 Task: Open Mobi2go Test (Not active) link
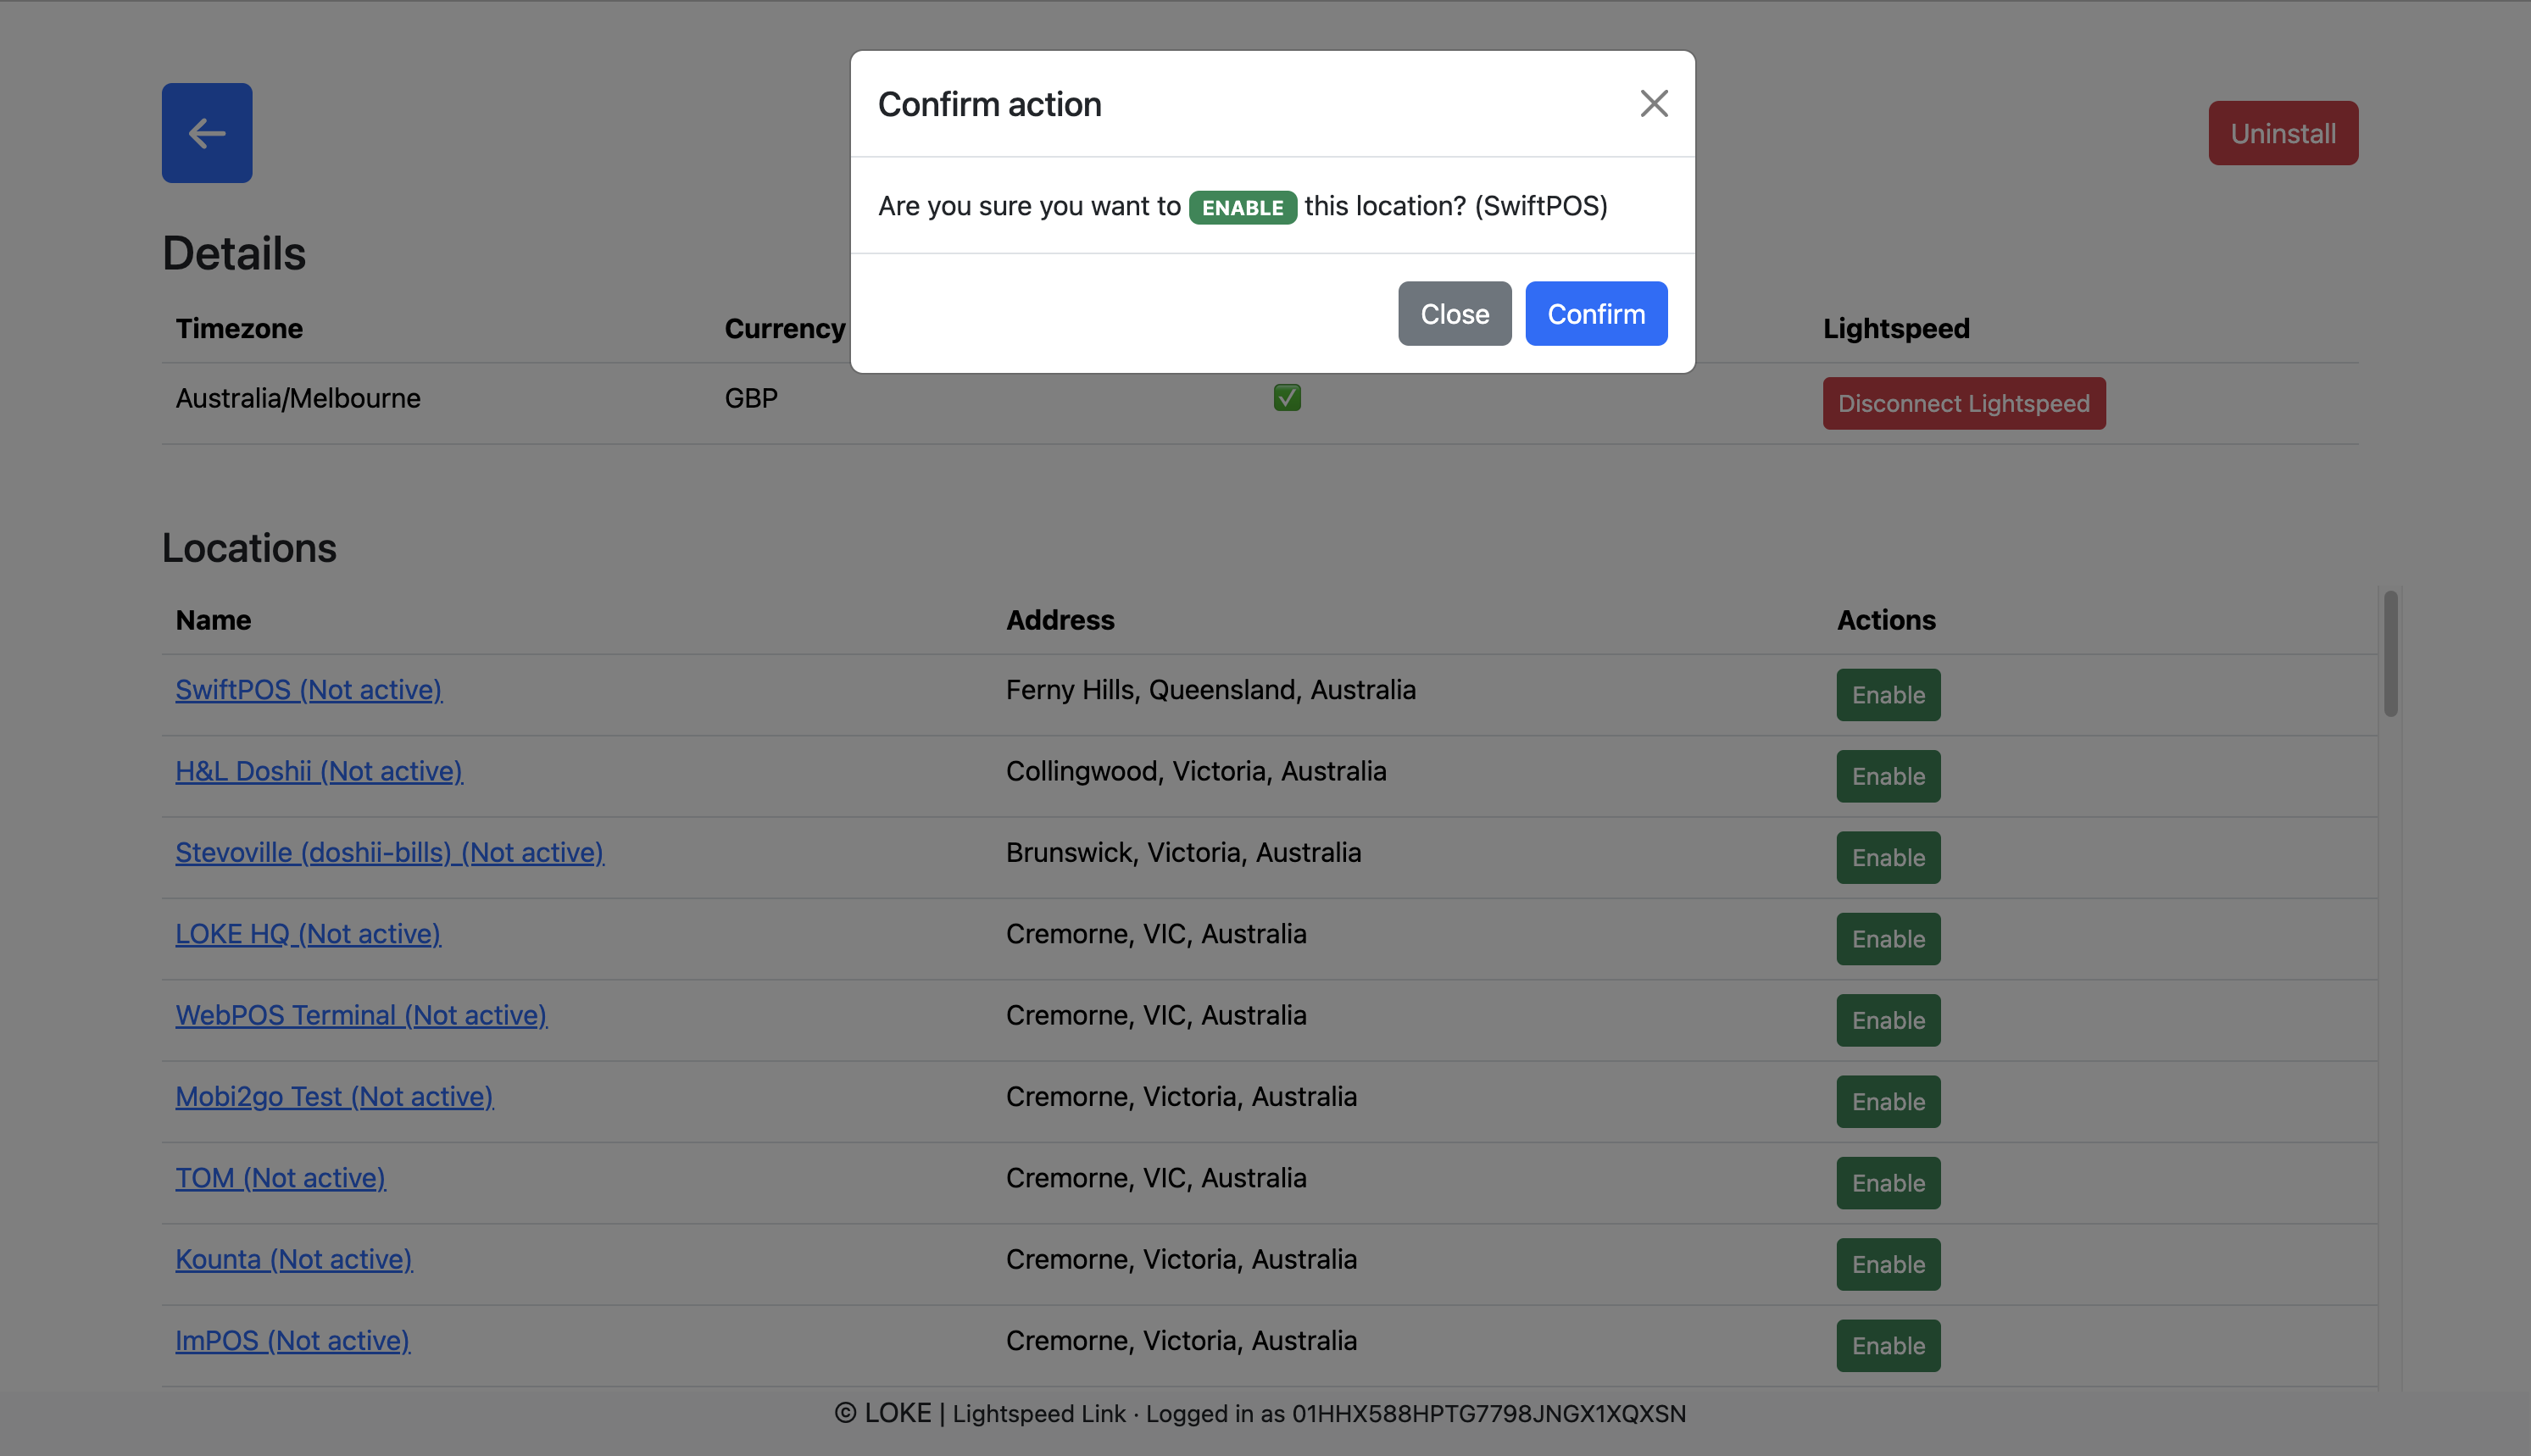pos(334,1096)
